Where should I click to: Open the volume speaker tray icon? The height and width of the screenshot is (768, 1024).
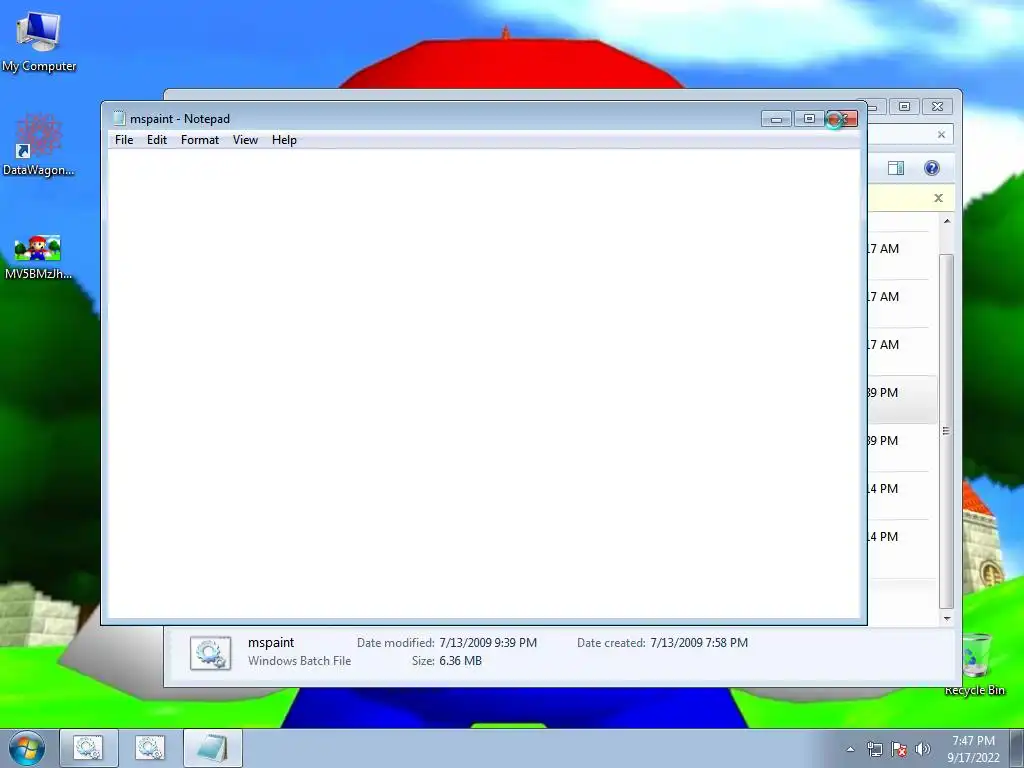pyautogui.click(x=922, y=749)
